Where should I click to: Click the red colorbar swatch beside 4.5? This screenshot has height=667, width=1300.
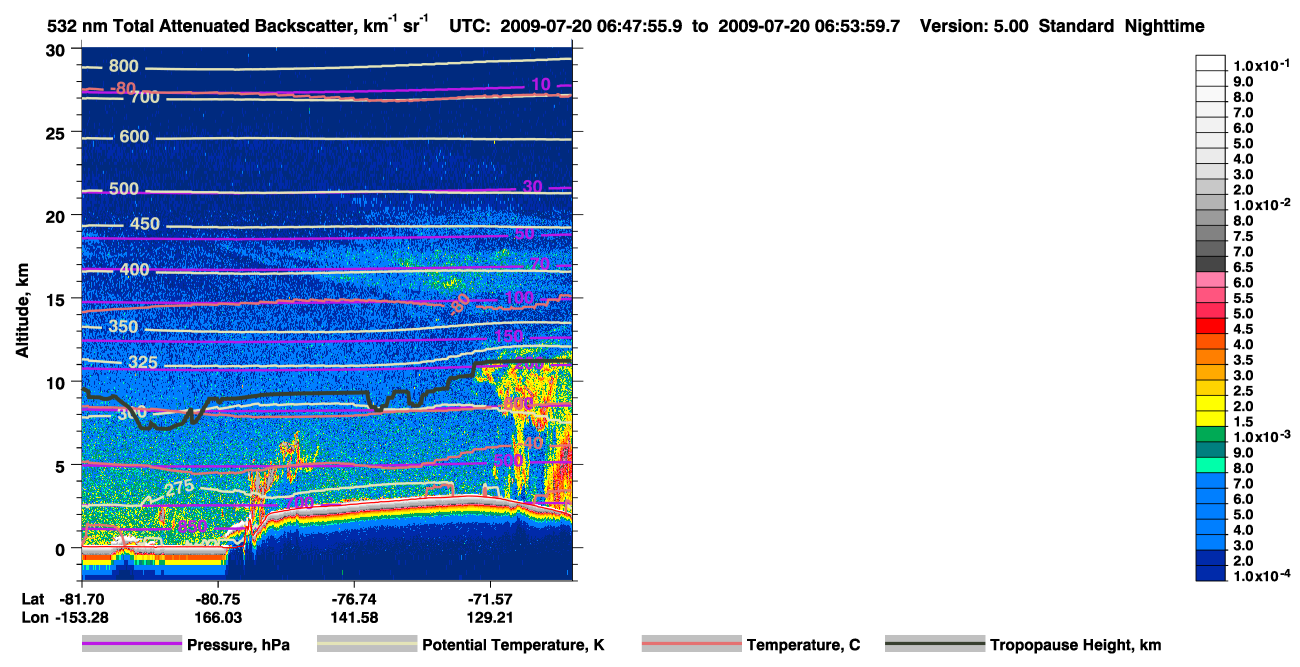coord(1210,326)
